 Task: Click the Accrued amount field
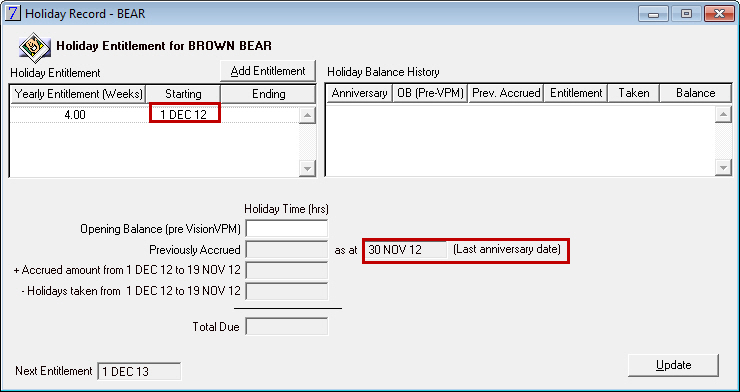pos(286,270)
